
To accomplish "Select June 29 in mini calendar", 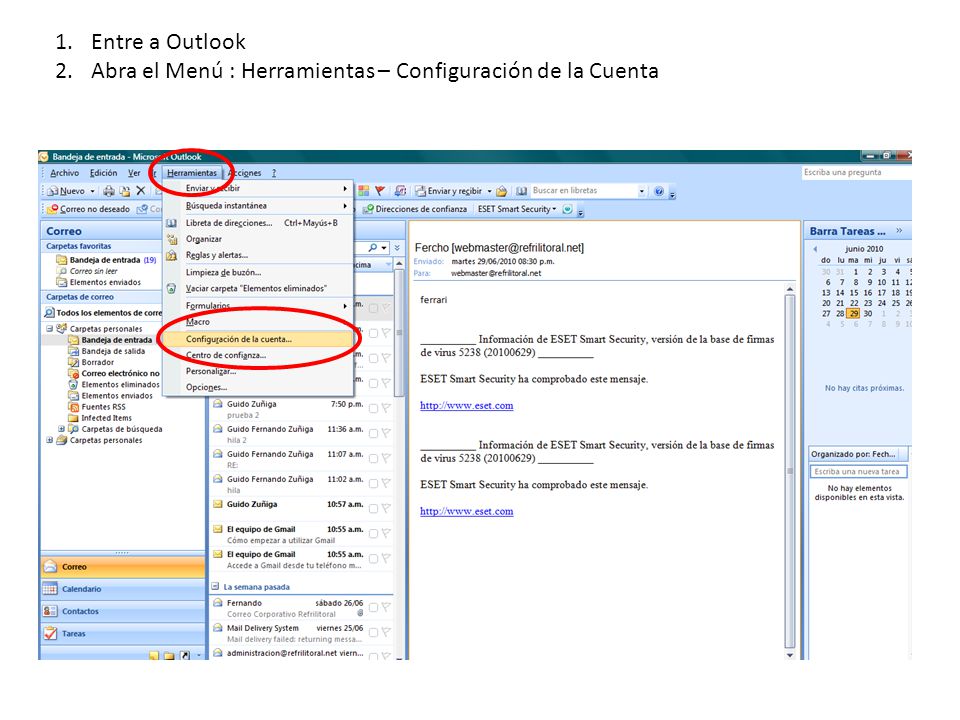I will click(853, 313).
